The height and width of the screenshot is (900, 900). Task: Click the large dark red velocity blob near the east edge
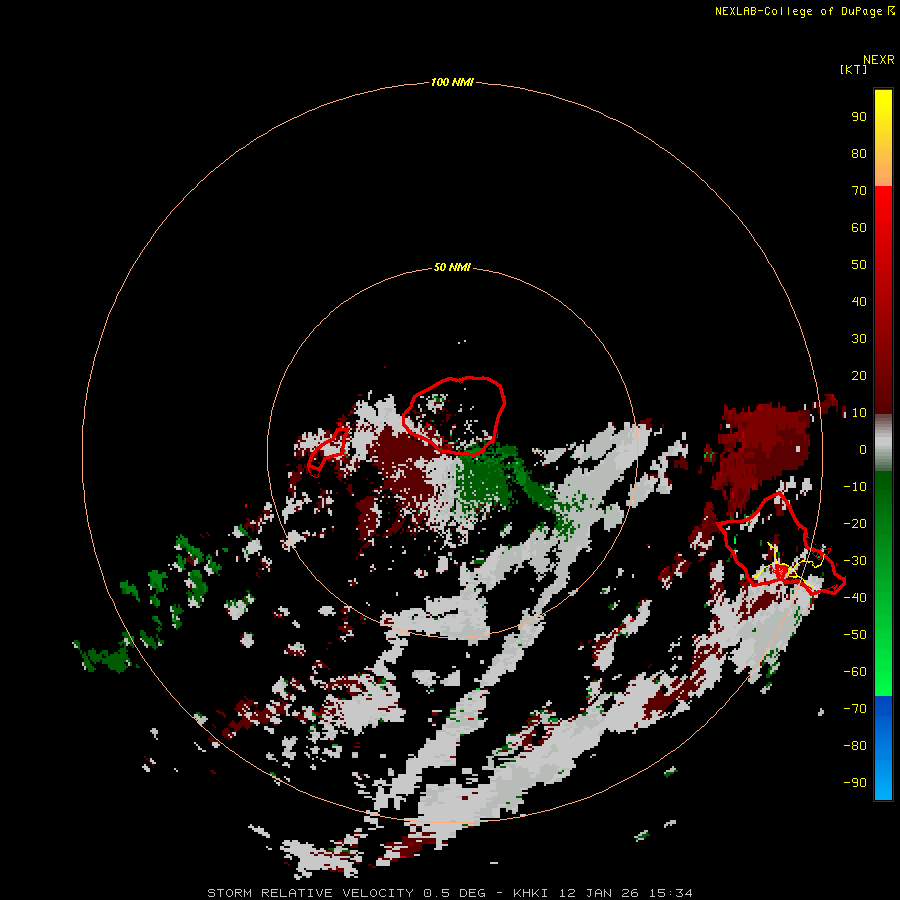(x=761, y=451)
